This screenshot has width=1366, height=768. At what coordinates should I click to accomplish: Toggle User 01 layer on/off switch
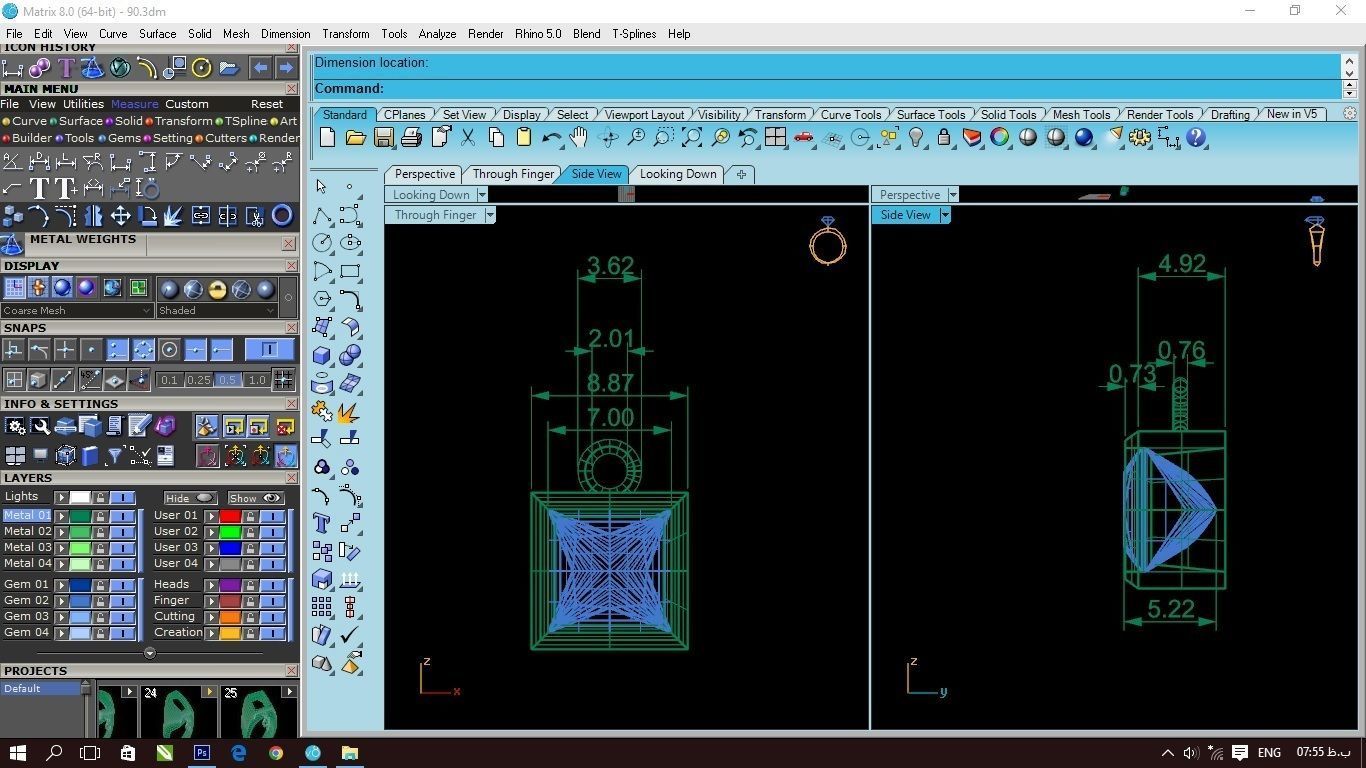(x=272, y=516)
